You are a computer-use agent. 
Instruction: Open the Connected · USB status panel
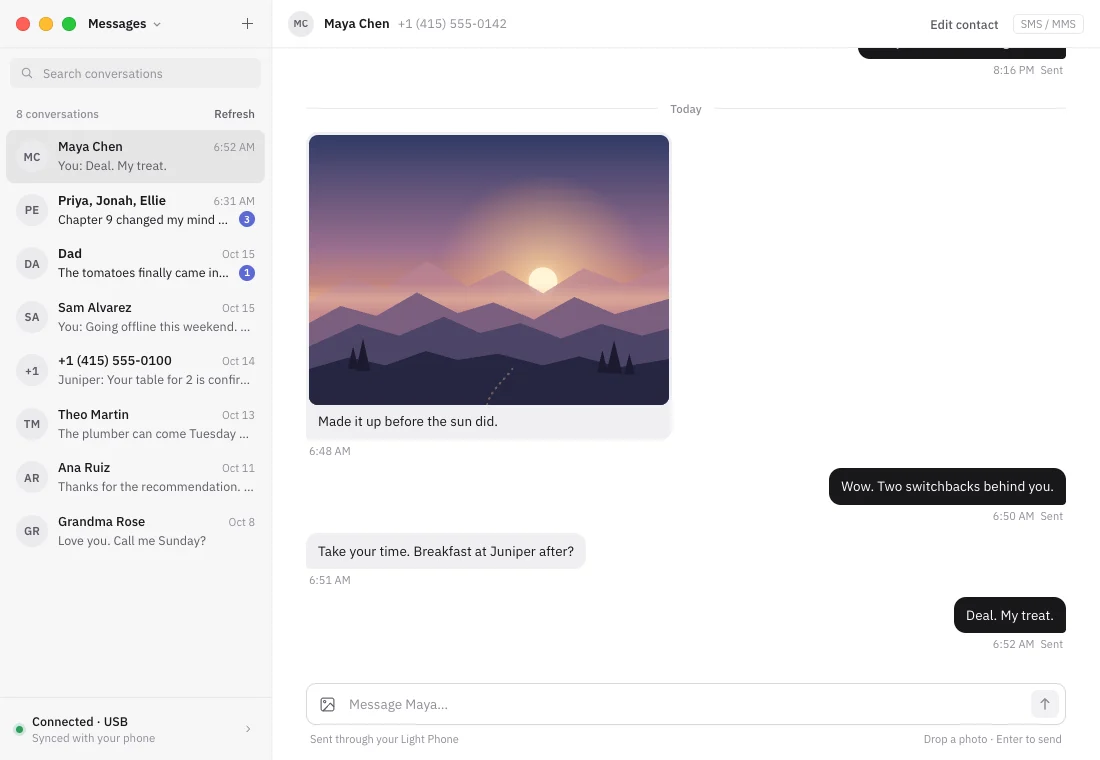tap(136, 729)
